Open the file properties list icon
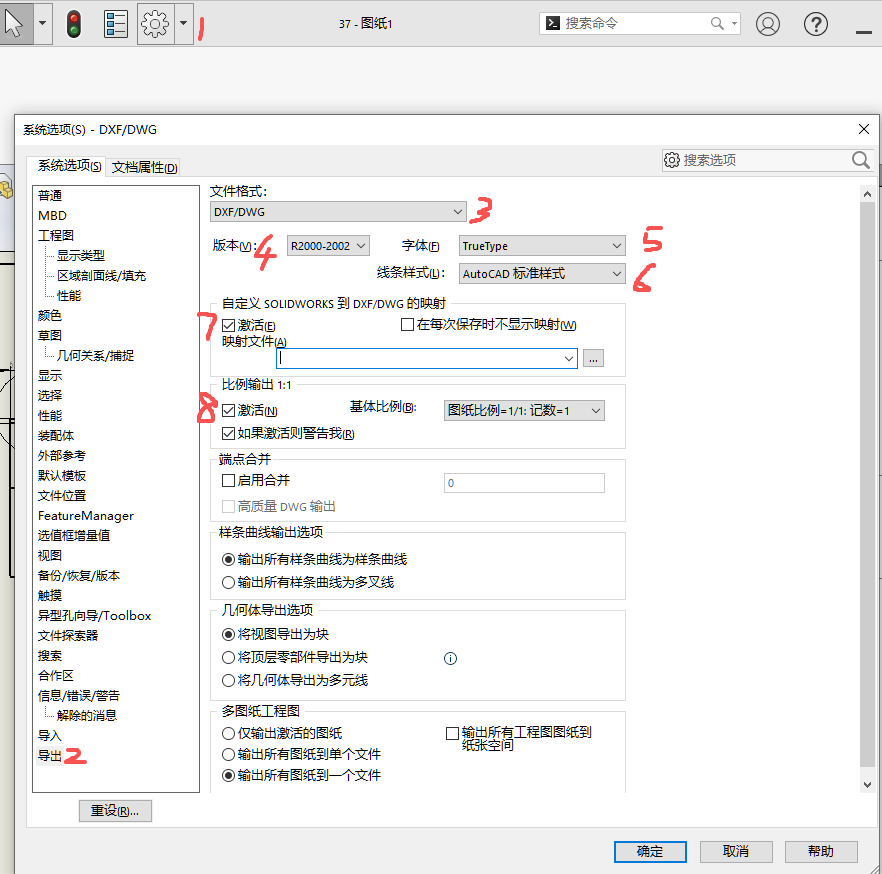 116,24
